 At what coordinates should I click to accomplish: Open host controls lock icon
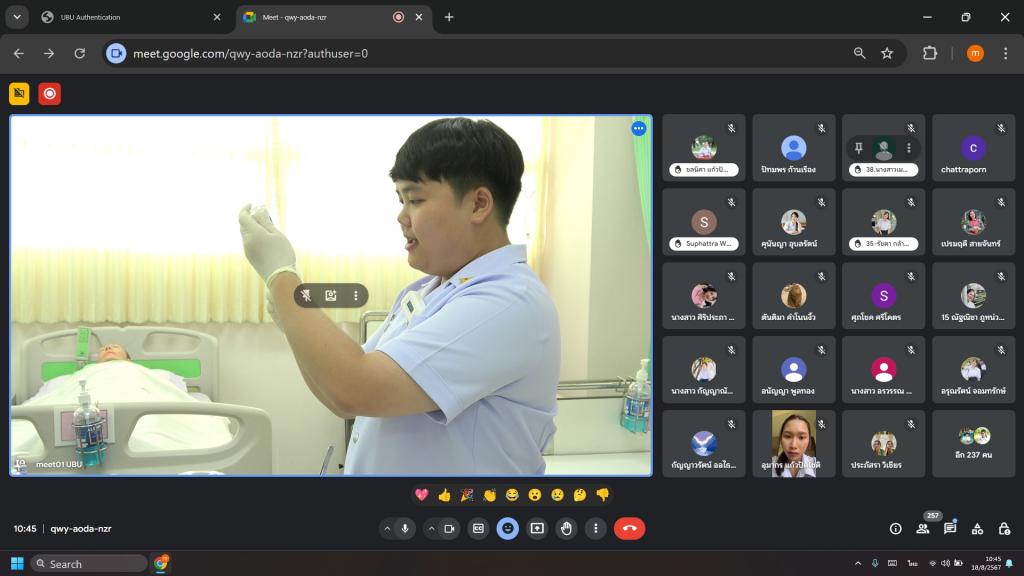[x=1004, y=529]
